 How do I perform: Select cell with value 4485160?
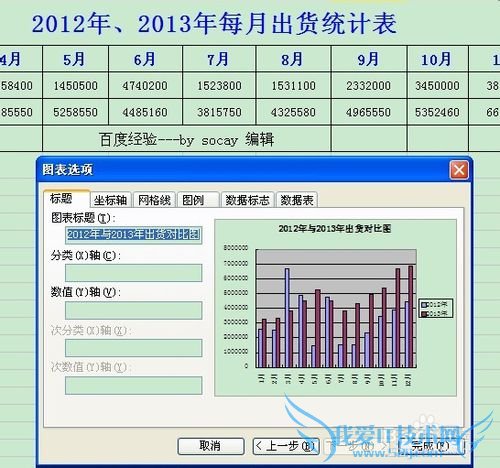[145, 112]
